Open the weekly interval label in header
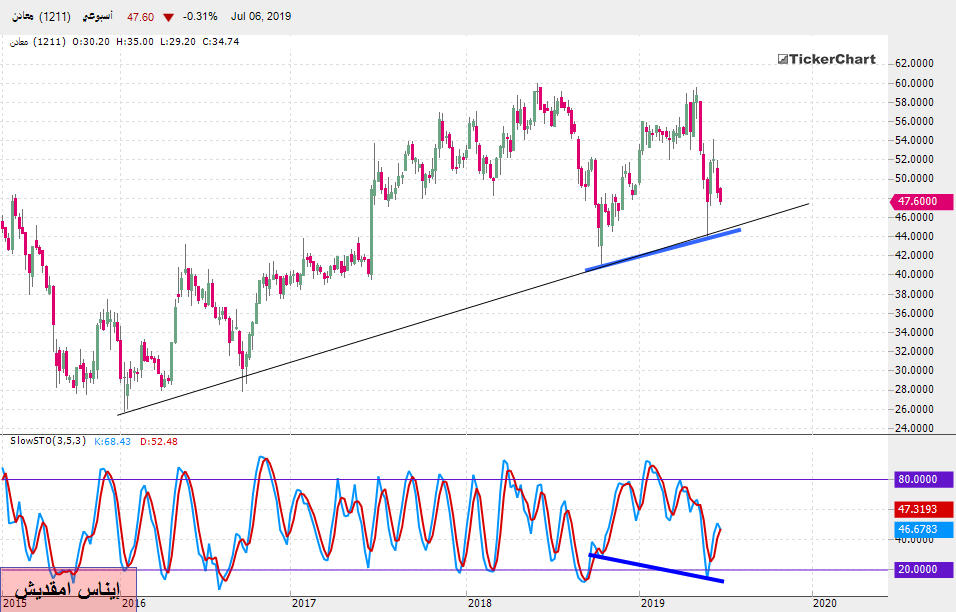Viewport: 956px width, 612px height. pyautogui.click(x=96, y=18)
